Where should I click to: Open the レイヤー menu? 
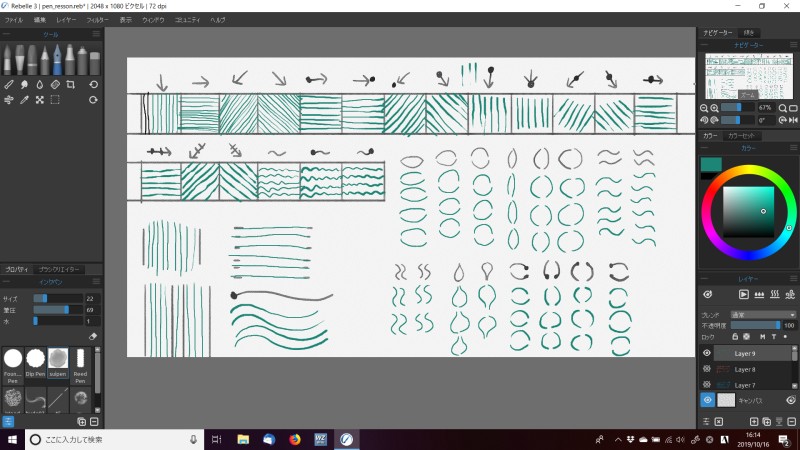(66, 20)
